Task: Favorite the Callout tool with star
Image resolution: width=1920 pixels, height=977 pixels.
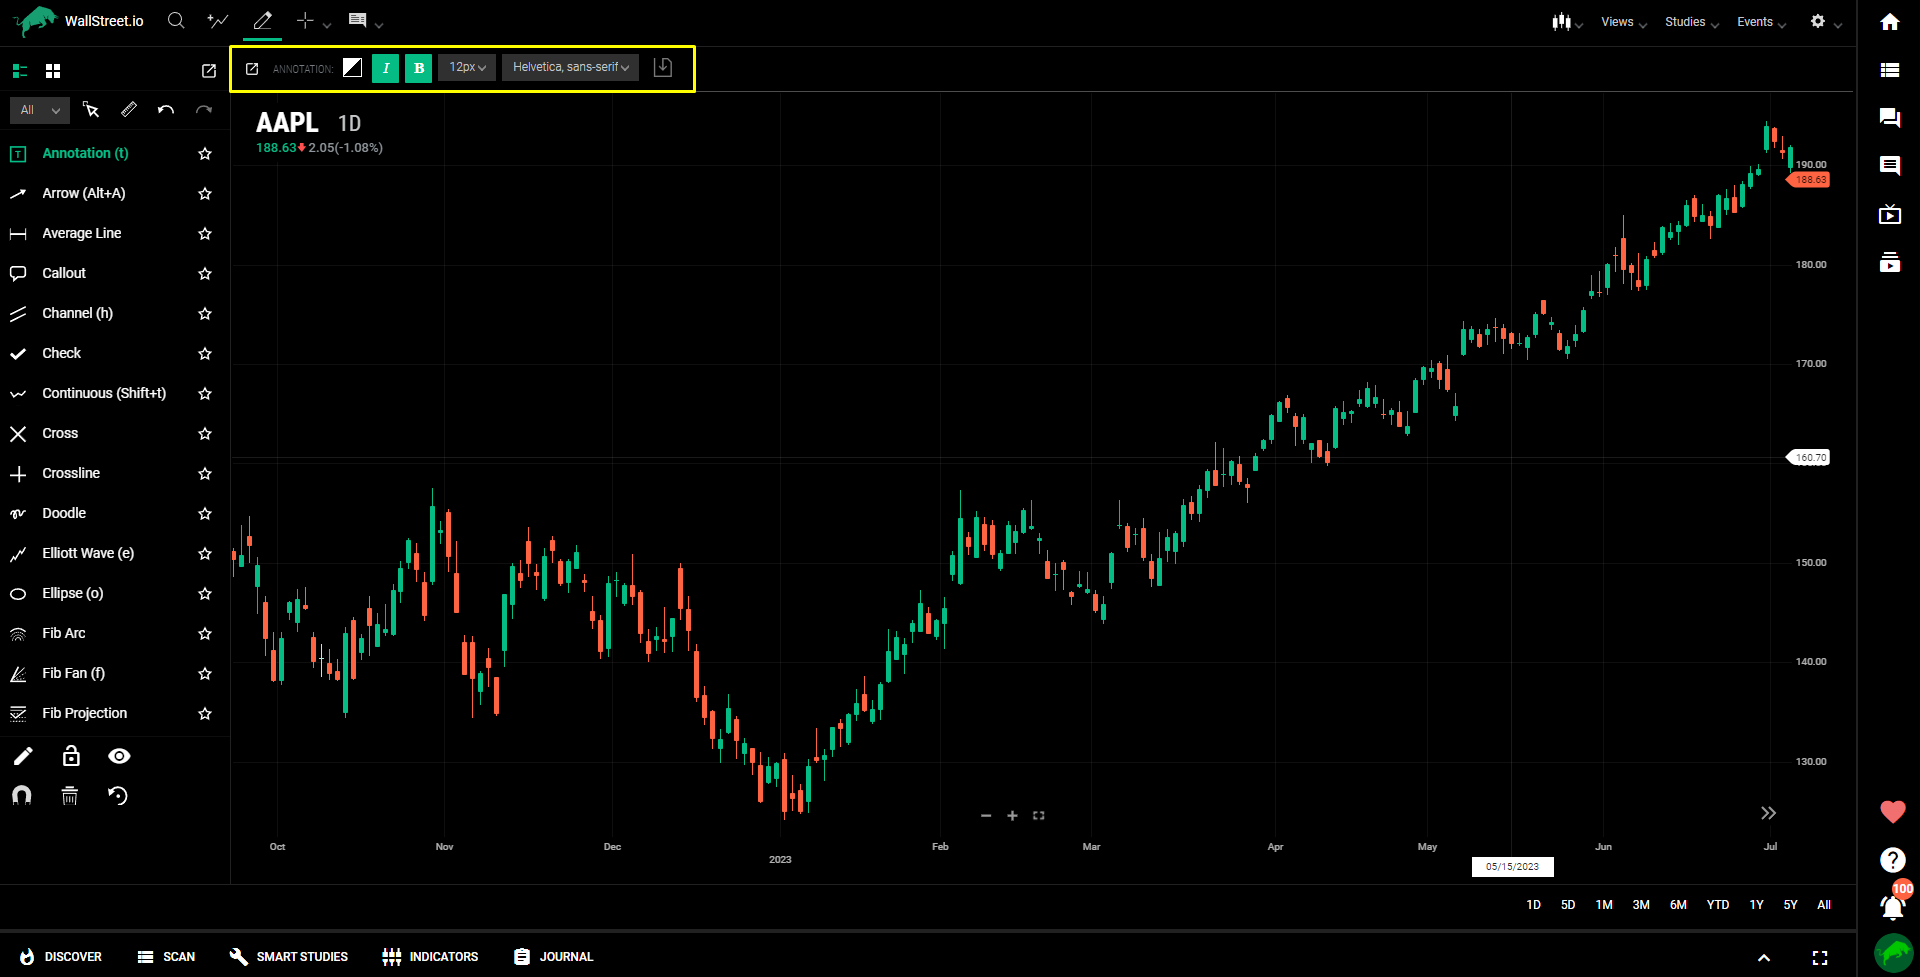Action: tap(205, 273)
